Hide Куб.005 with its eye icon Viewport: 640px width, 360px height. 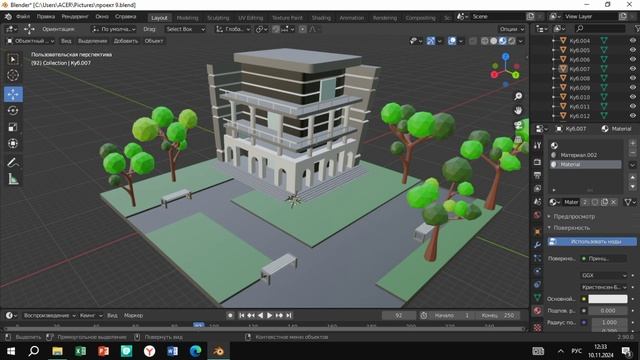tap(633, 50)
